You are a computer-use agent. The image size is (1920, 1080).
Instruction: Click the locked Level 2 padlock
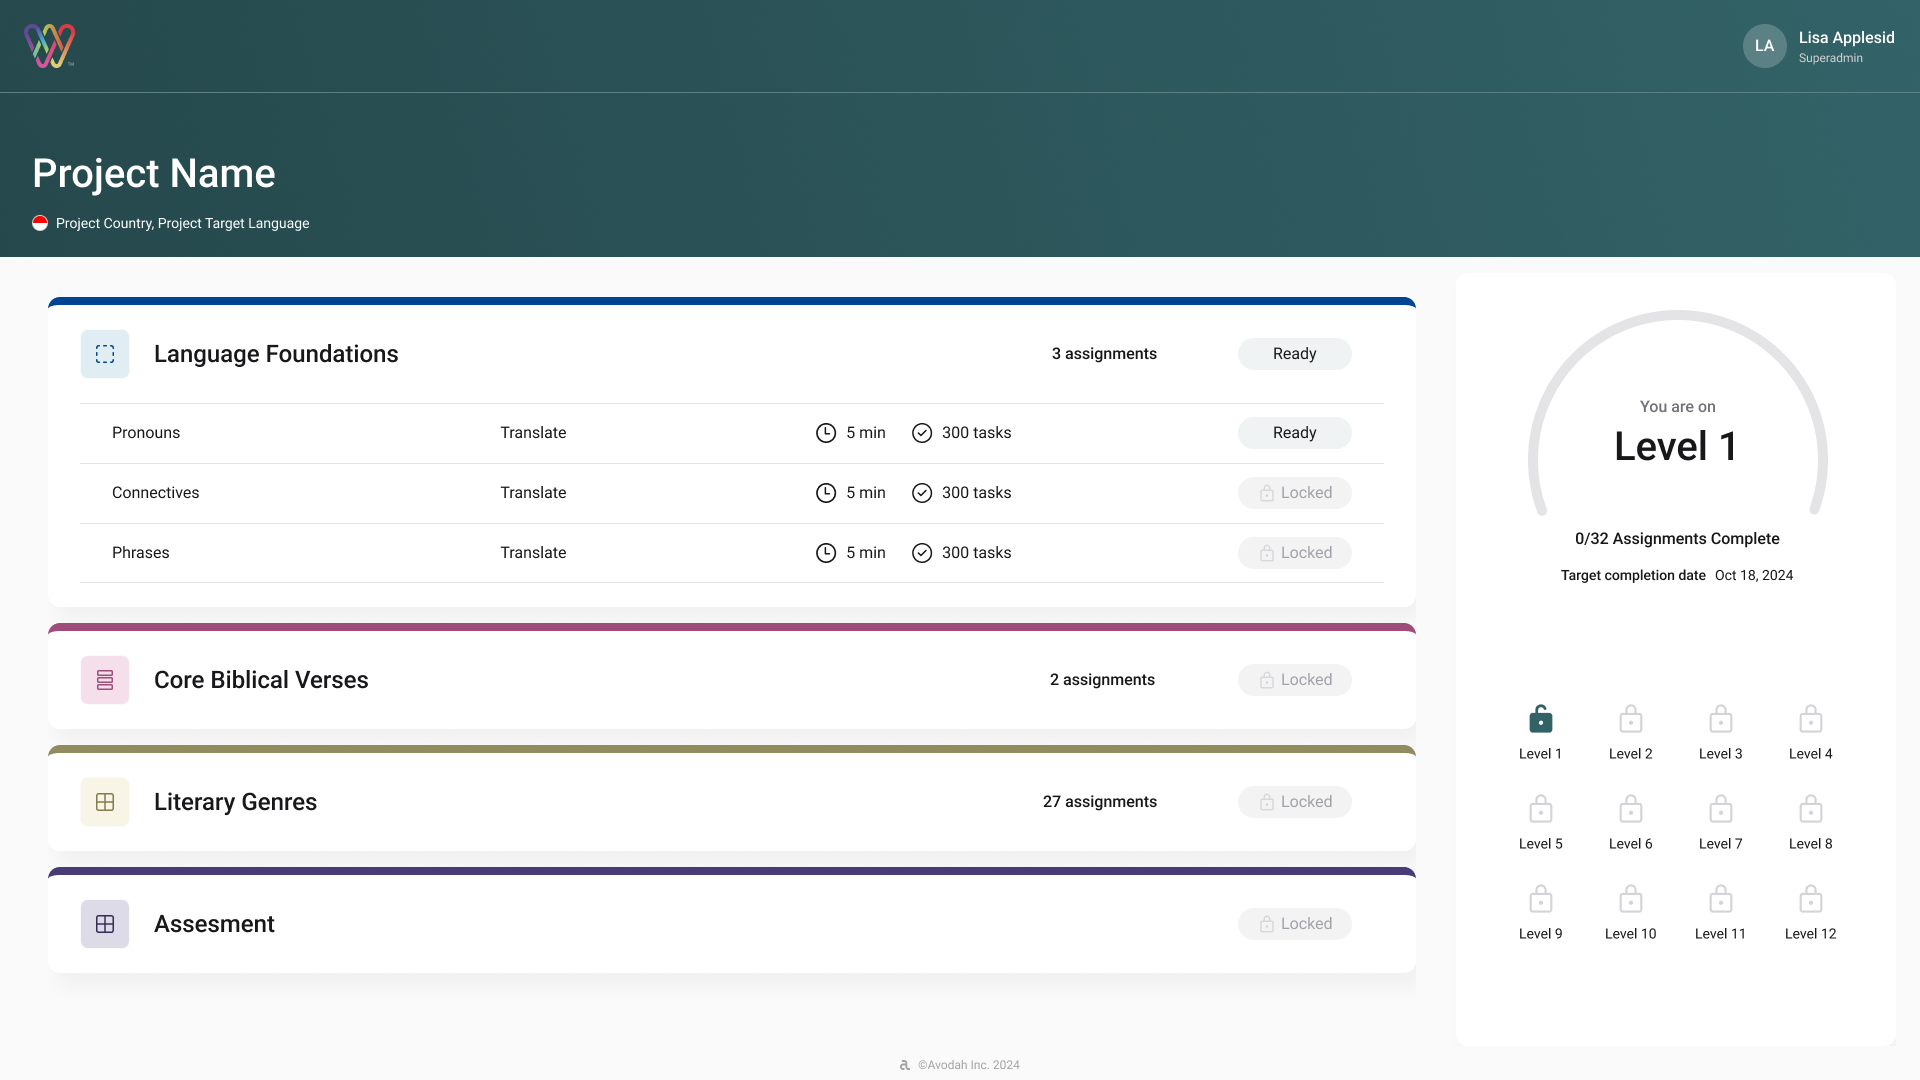1630,719
